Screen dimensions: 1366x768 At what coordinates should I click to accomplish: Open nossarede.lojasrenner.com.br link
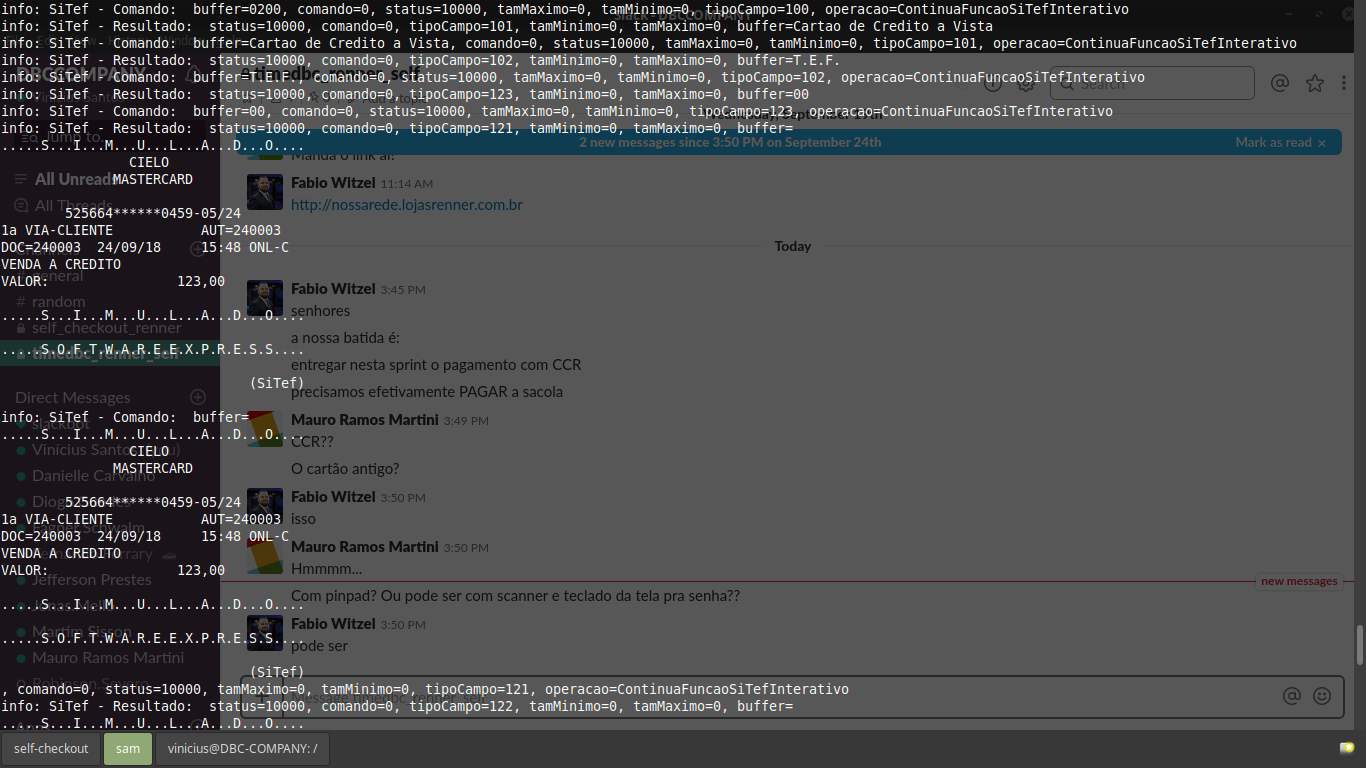[x=406, y=205]
